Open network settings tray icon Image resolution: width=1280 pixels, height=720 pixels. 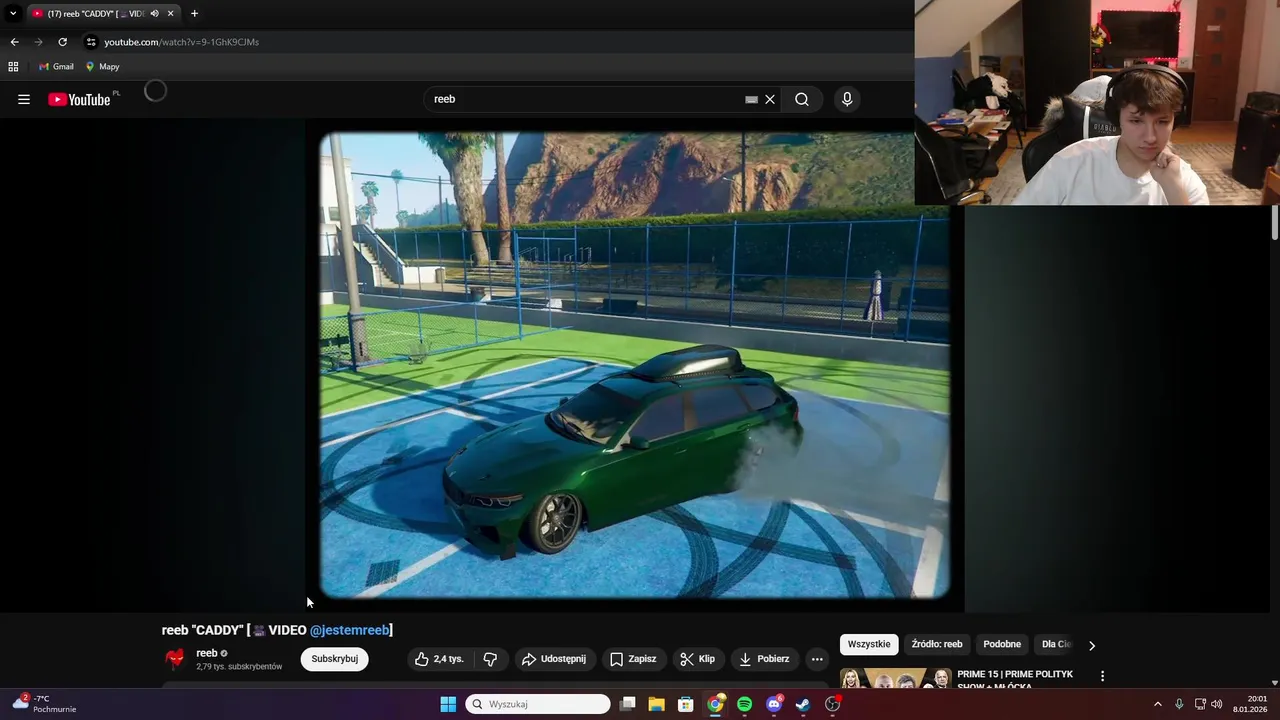1200,704
